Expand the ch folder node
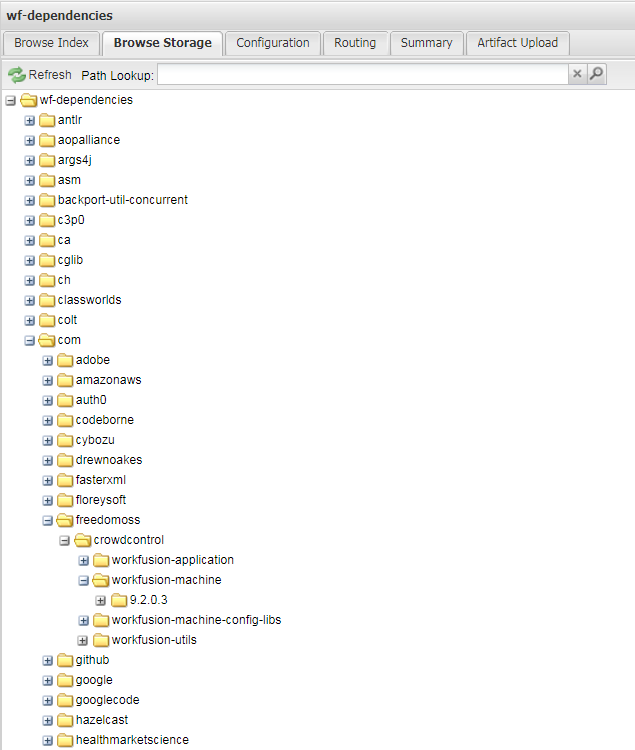The image size is (635, 750). [x=30, y=281]
